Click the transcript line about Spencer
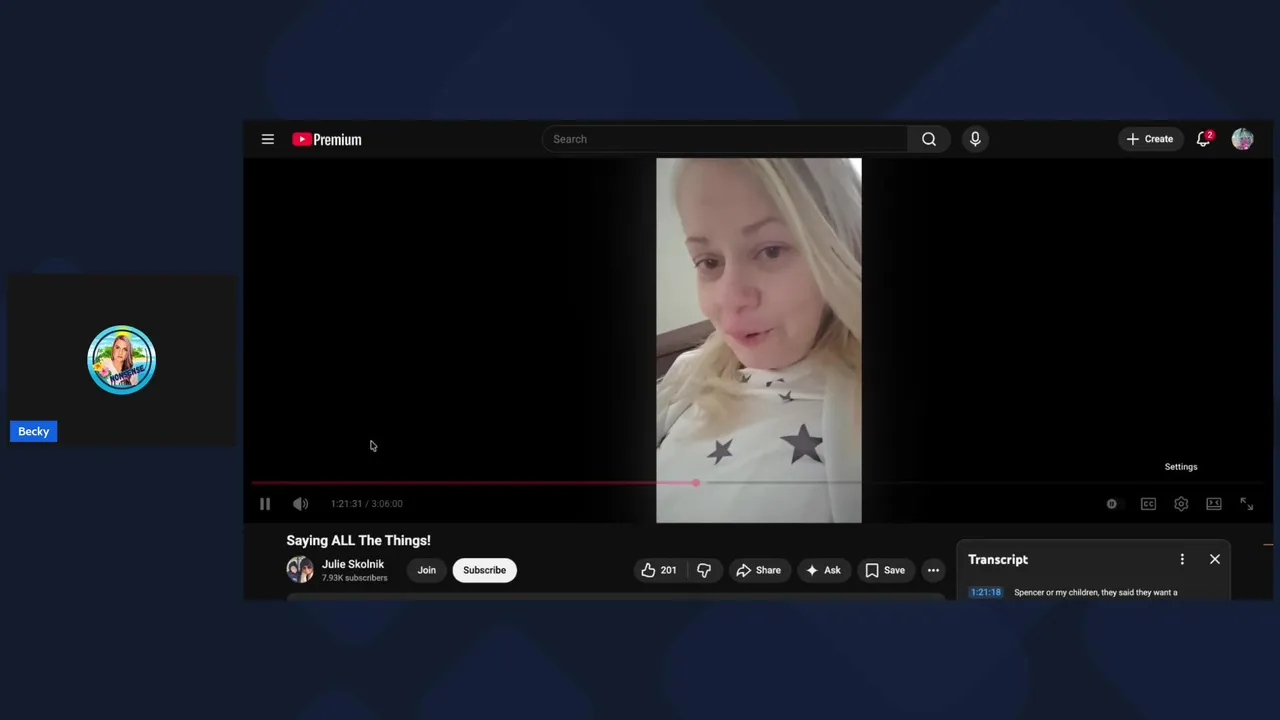This screenshot has width=1280, height=720. [x=1095, y=592]
